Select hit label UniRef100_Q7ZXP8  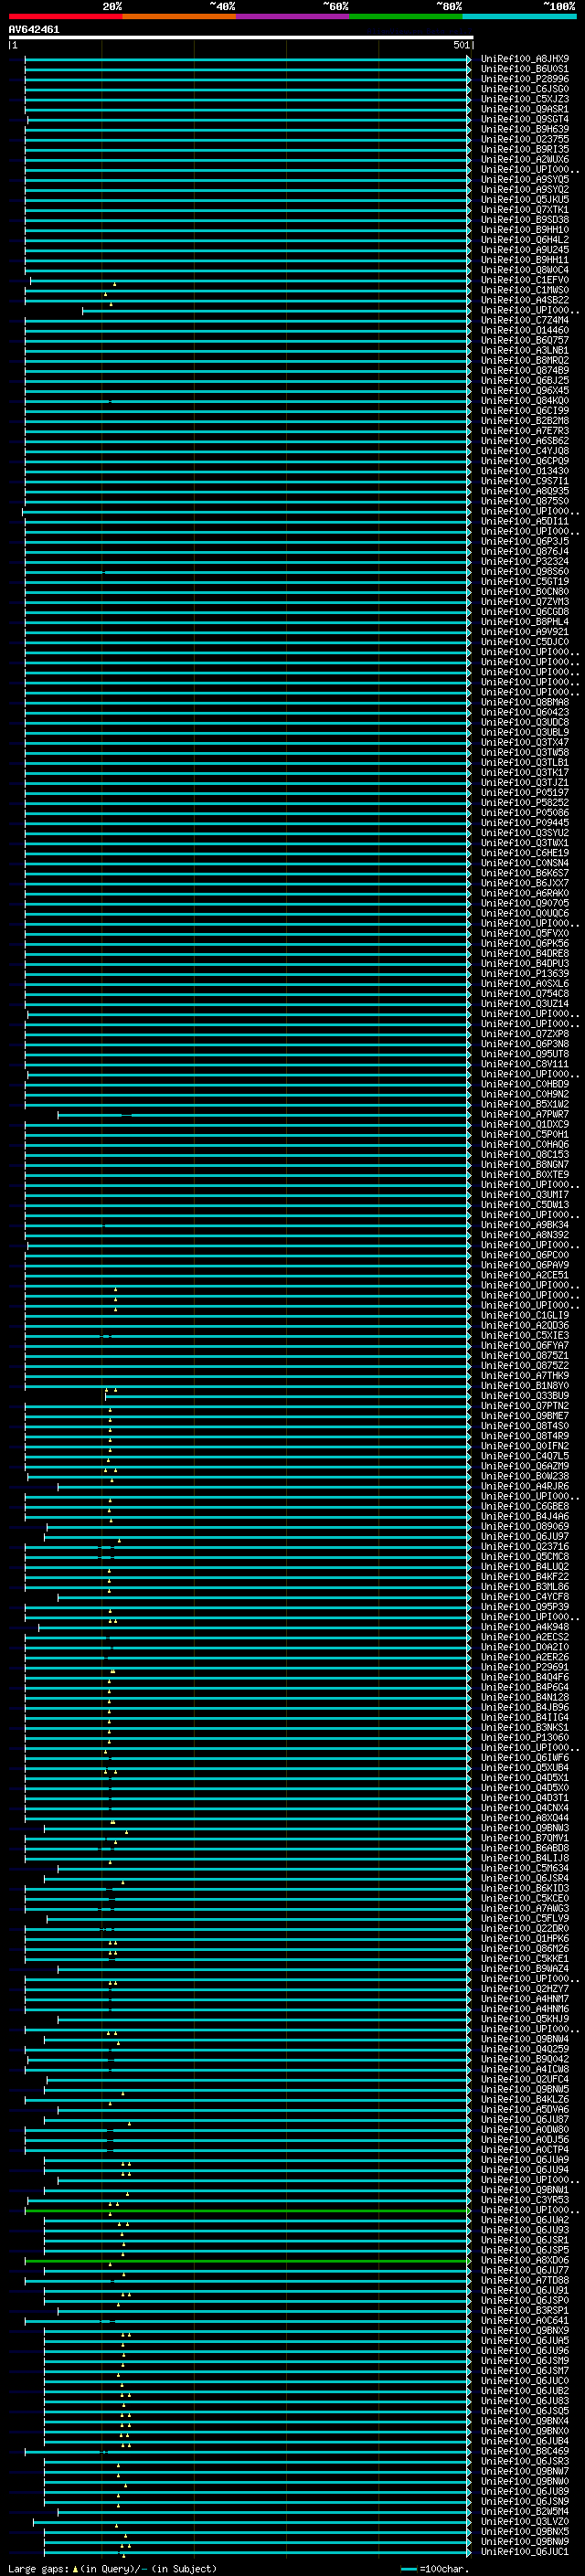(525, 1034)
